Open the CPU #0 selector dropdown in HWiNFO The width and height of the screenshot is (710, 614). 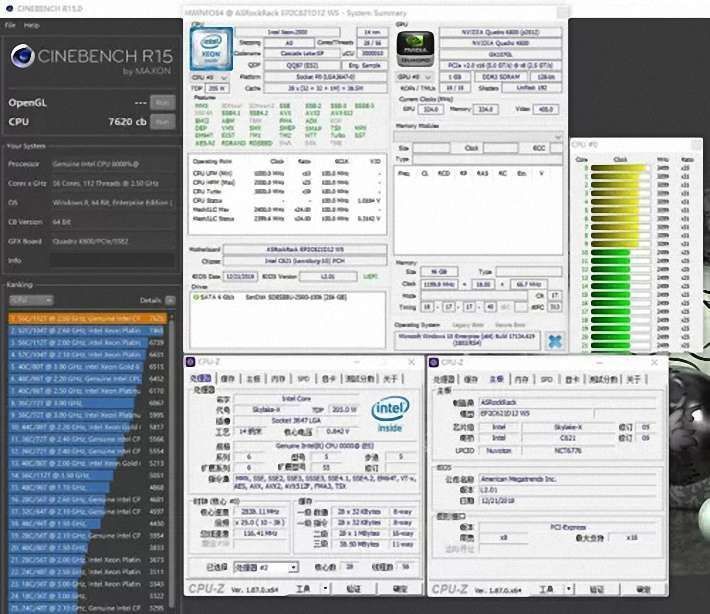click(x=209, y=77)
